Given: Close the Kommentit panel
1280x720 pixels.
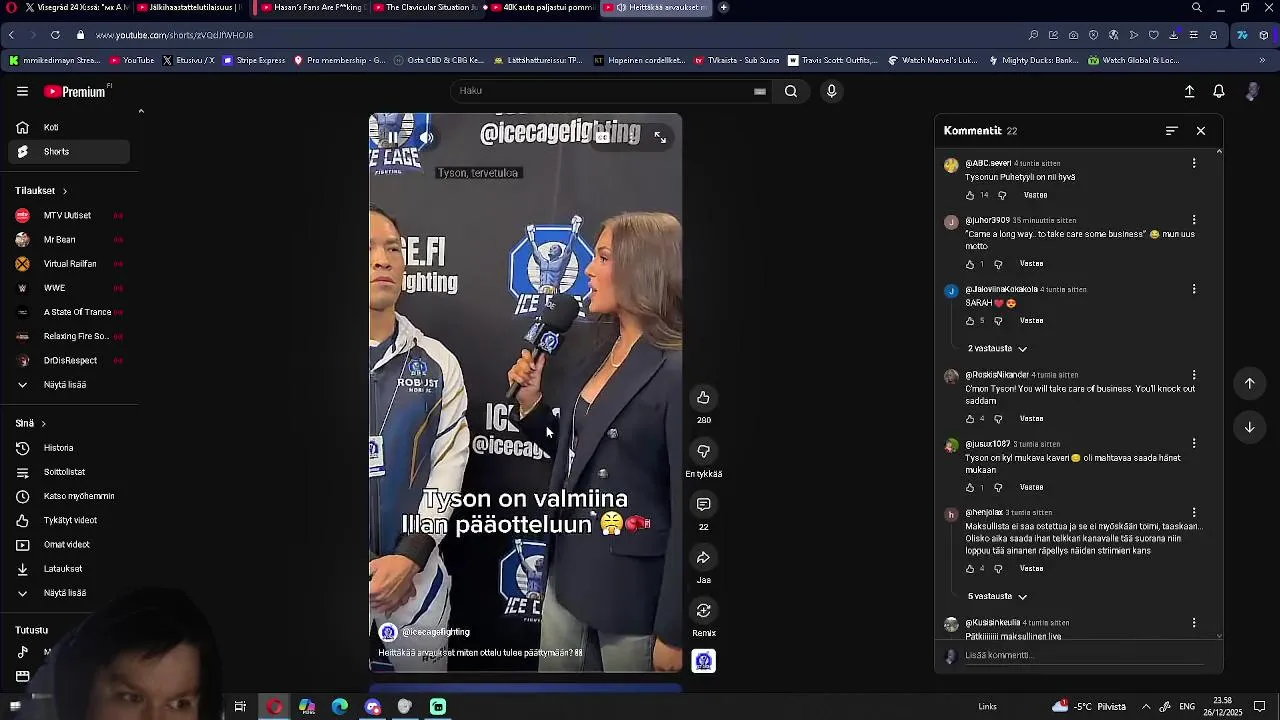Looking at the screenshot, I should (1201, 131).
